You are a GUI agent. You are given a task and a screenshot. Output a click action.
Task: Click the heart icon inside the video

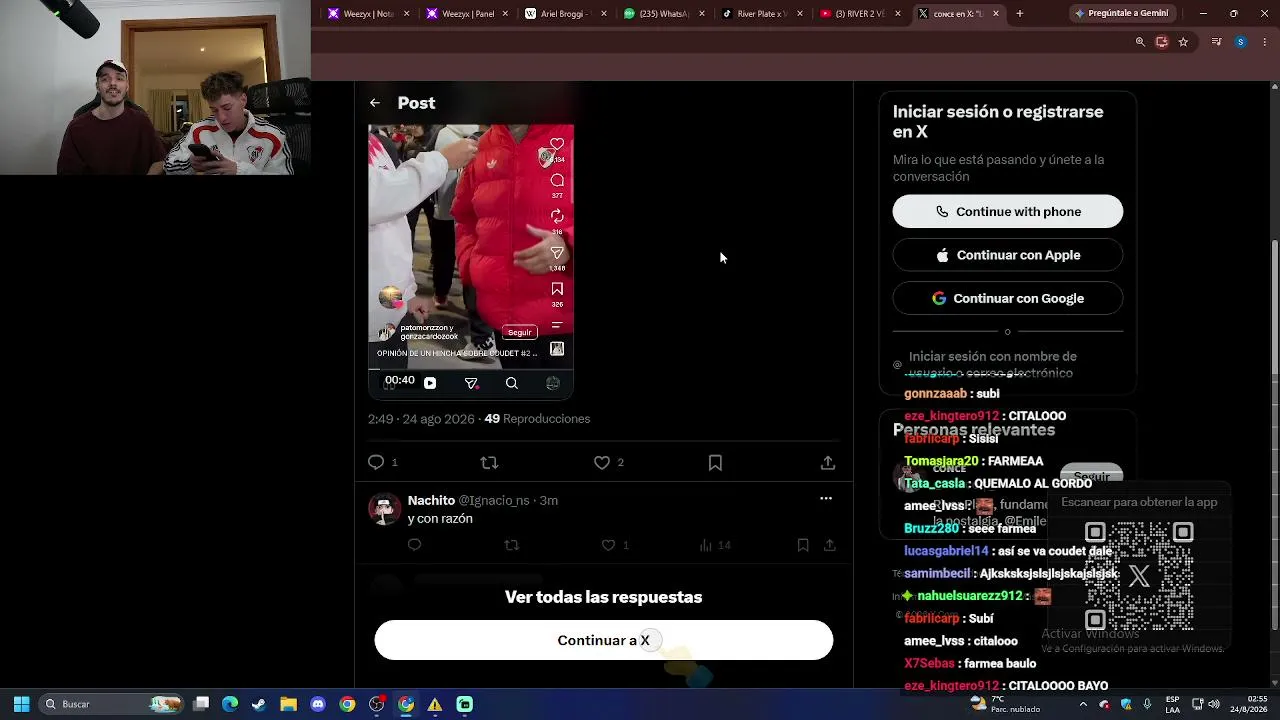[557, 144]
